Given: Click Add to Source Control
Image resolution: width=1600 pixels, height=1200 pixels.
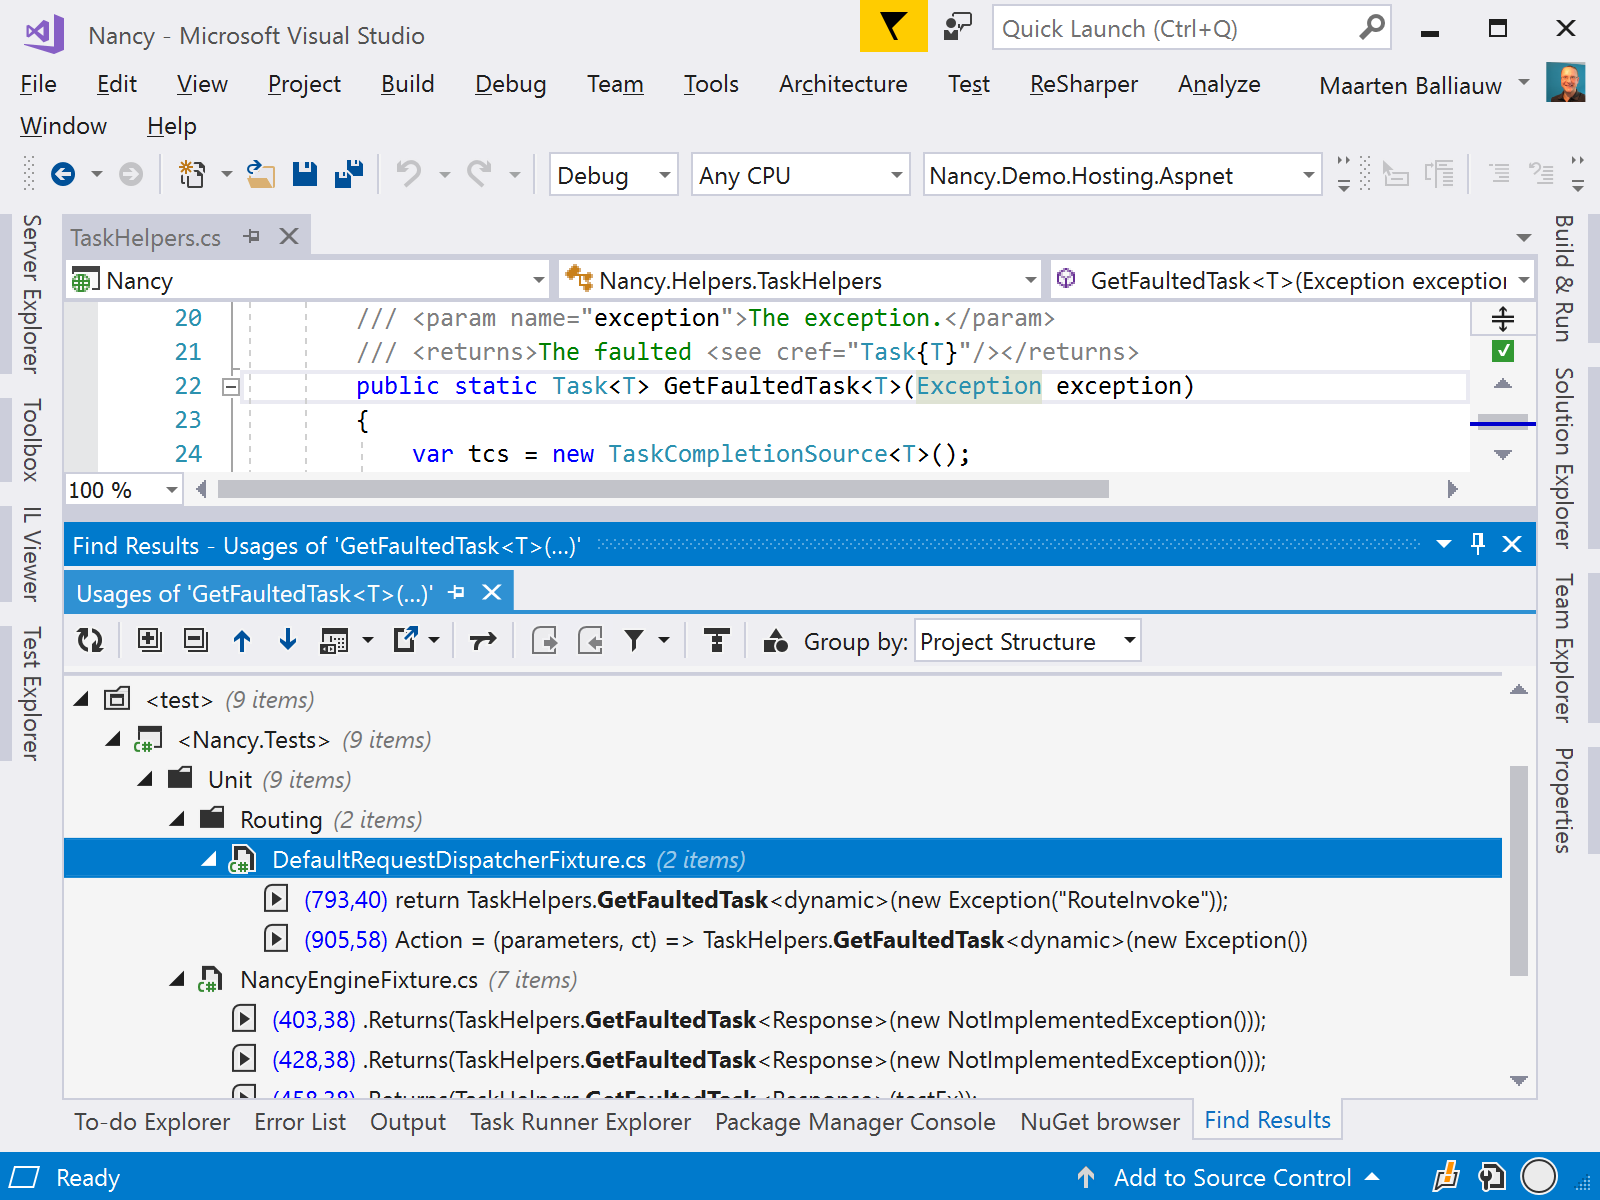Looking at the screenshot, I should [x=1232, y=1178].
